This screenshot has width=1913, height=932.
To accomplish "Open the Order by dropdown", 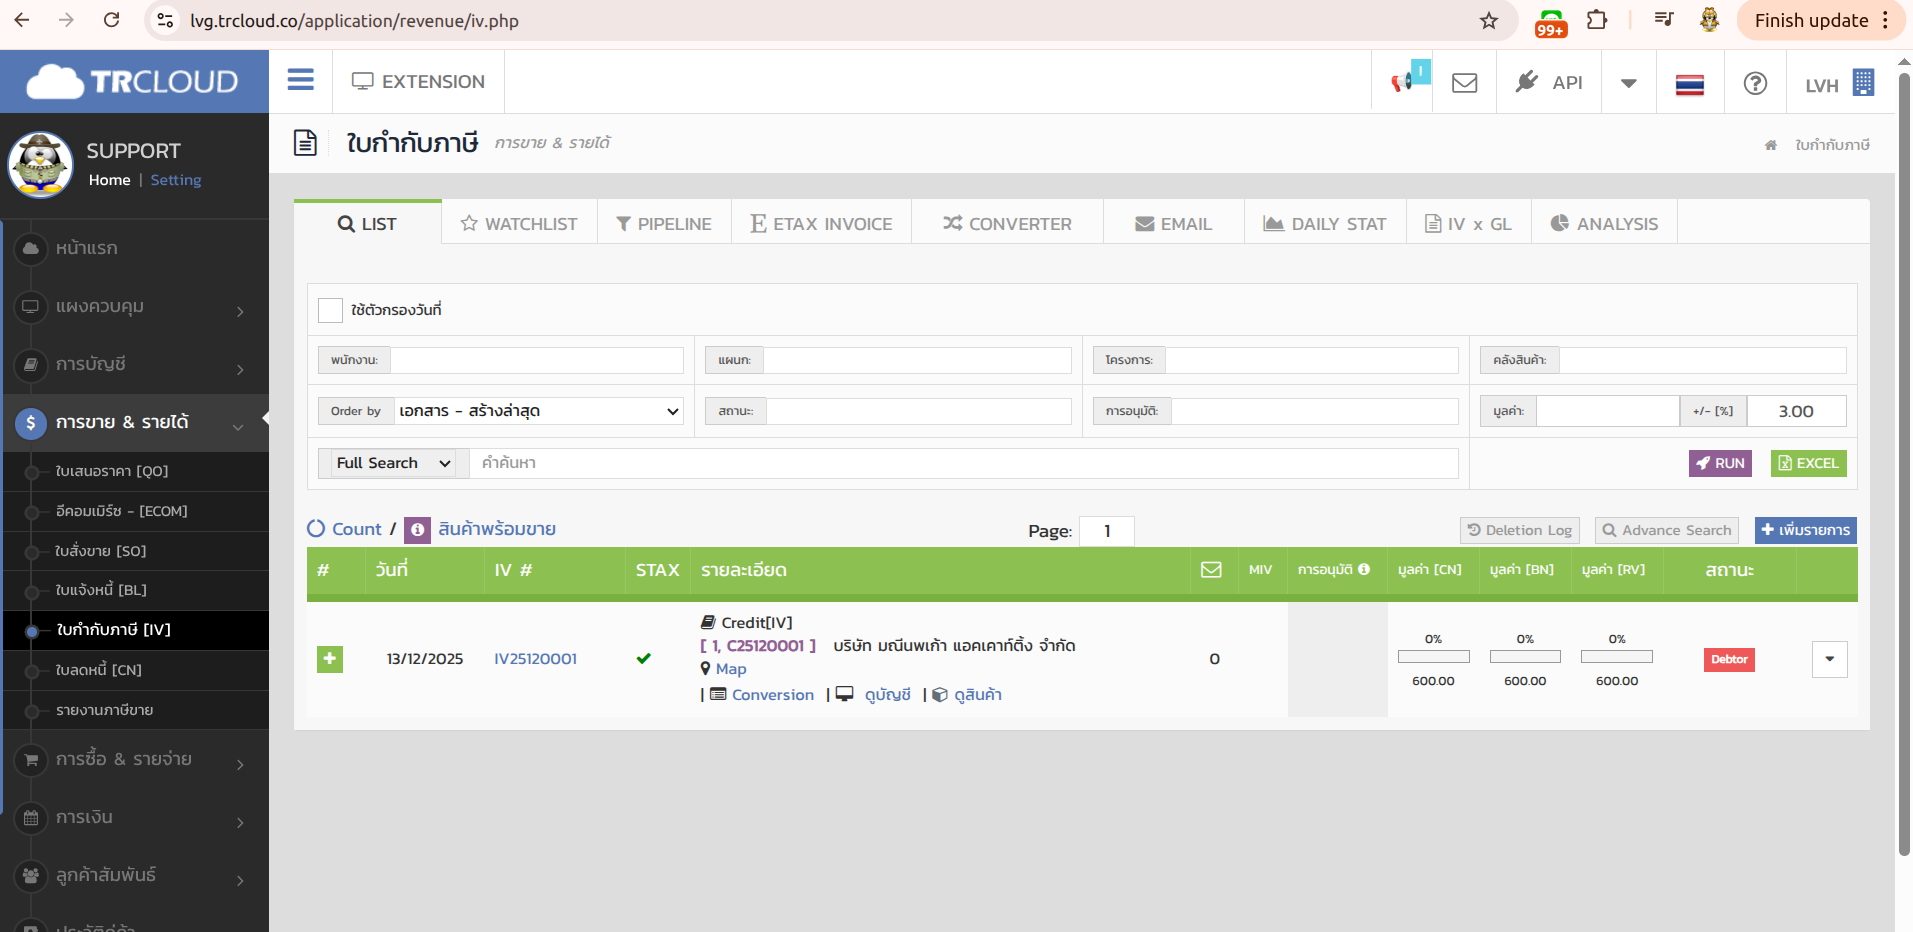I will click(x=539, y=411).
